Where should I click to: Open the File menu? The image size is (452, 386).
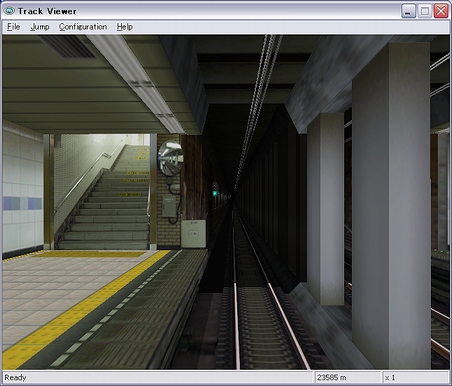14,27
